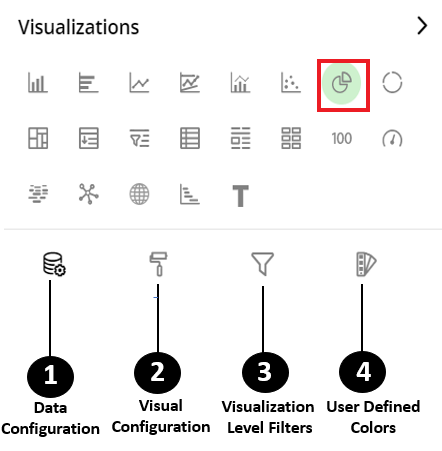Screen dimensions: 442x451
Task: Choose the horizontal bar chart visualization
Action: click(88, 82)
